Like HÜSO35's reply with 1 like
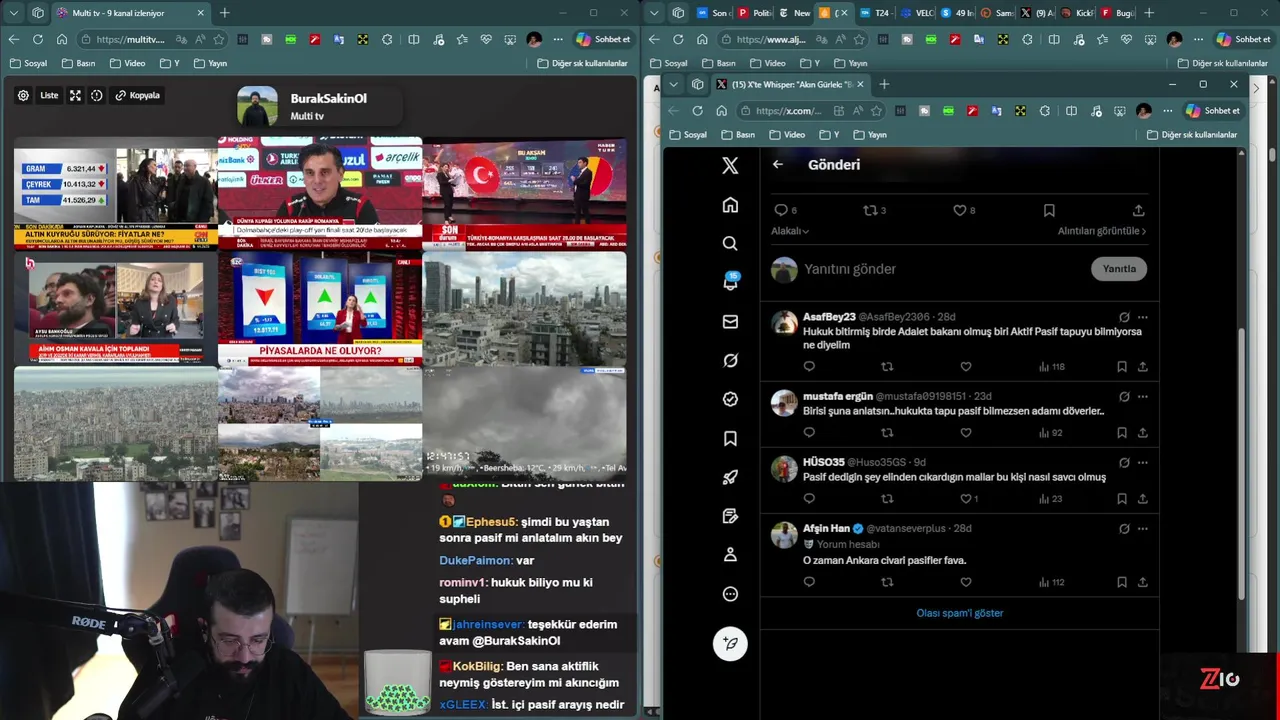Image resolution: width=1280 pixels, height=720 pixels. click(x=969, y=498)
